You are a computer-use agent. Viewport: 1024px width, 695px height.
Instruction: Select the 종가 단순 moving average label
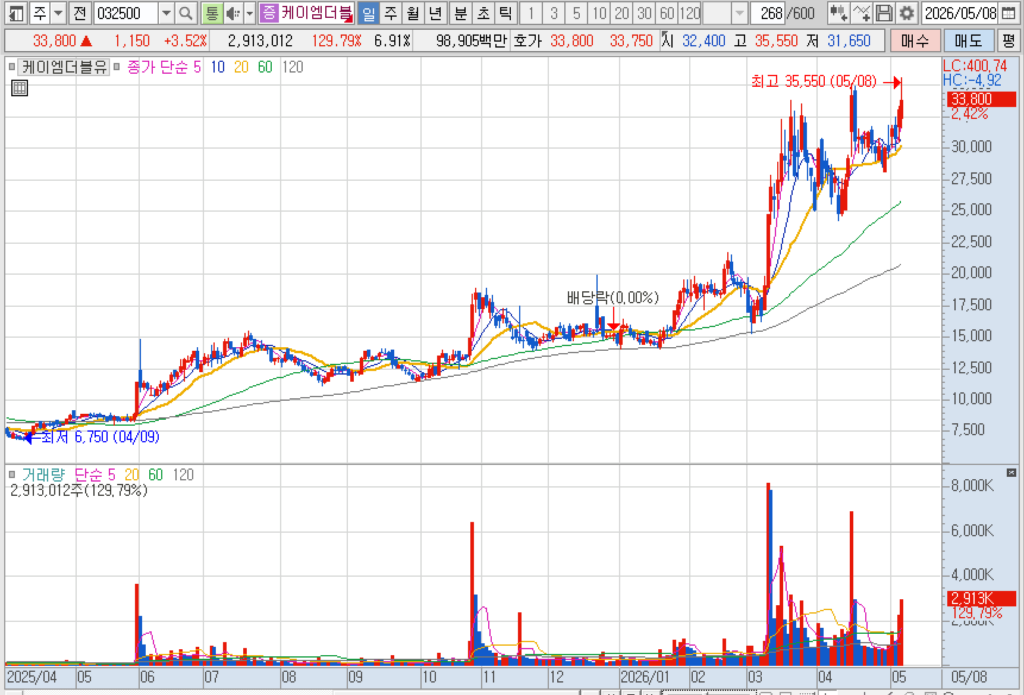click(x=158, y=67)
